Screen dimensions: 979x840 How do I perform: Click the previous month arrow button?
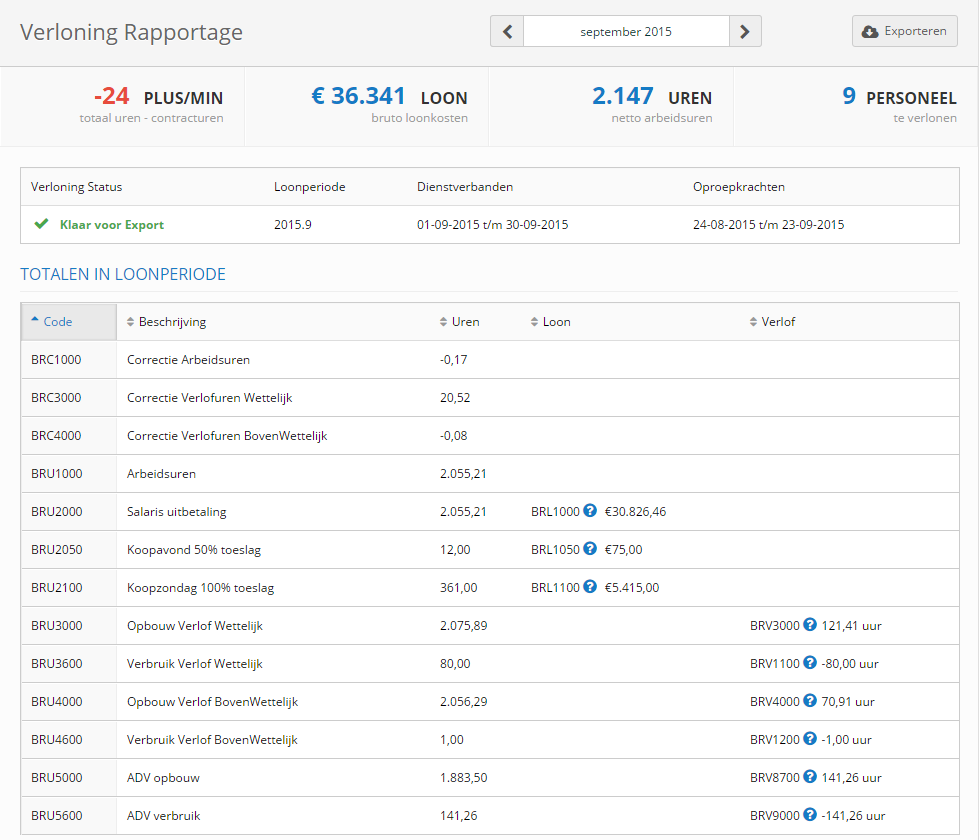pyautogui.click(x=507, y=31)
